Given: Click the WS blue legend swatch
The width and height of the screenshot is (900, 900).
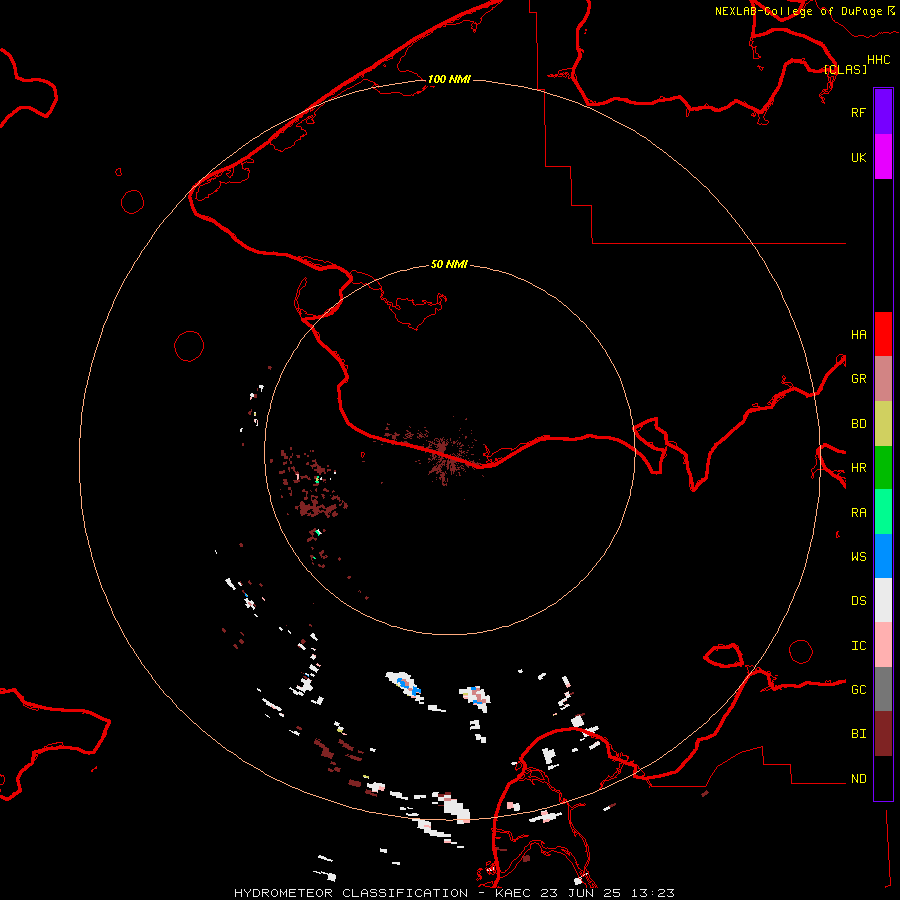Looking at the screenshot, I should [x=883, y=556].
